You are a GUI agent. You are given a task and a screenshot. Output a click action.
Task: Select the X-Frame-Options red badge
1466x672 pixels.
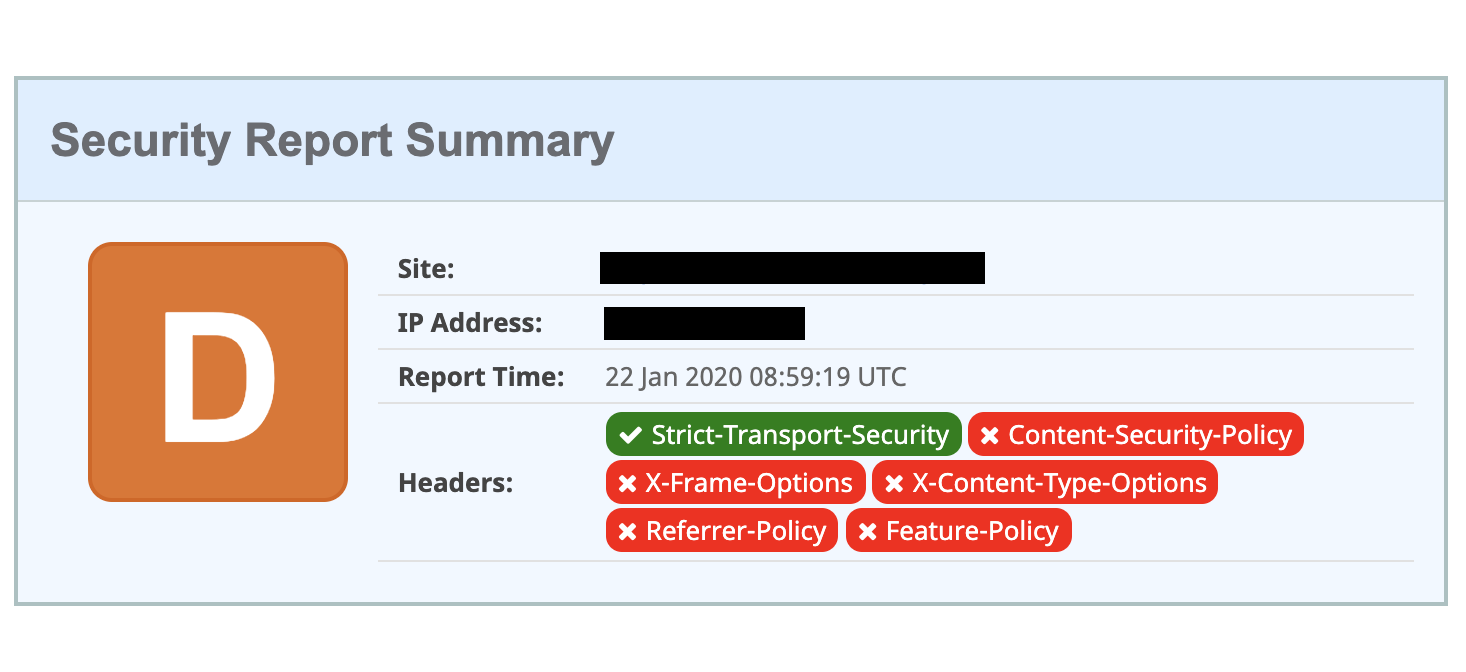(x=735, y=483)
